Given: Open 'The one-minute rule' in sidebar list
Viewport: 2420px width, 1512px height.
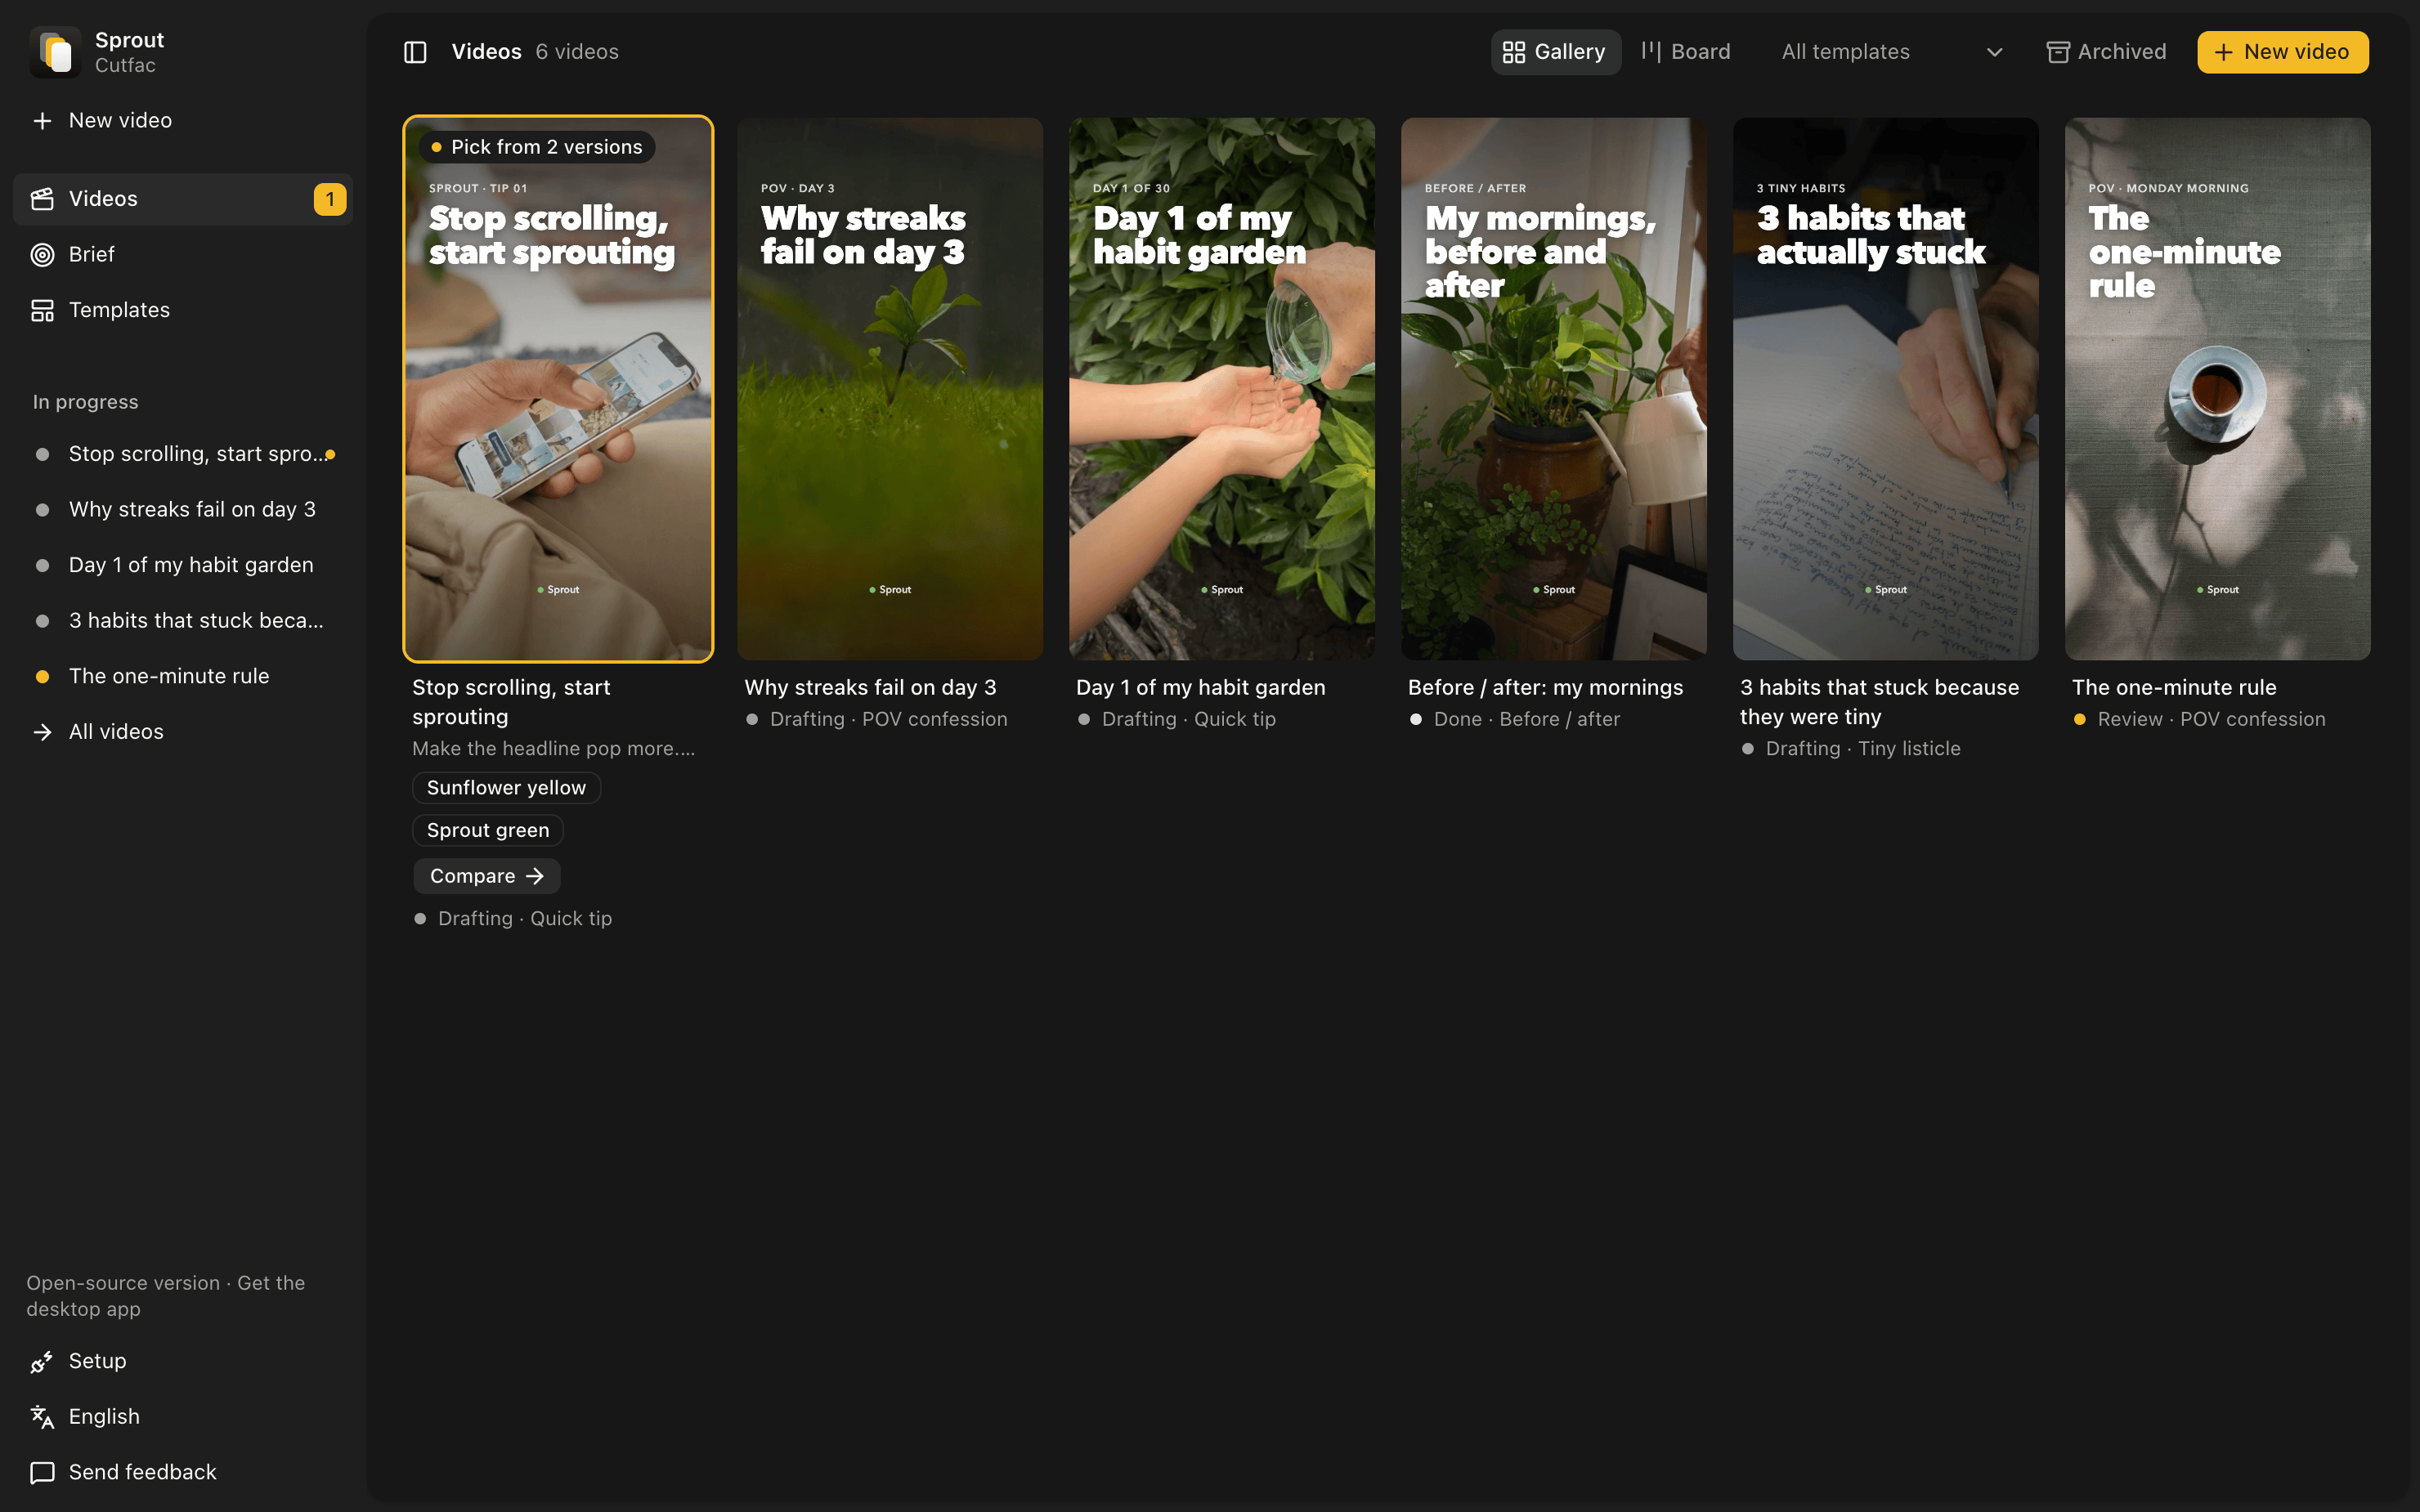Looking at the screenshot, I should (183, 676).
